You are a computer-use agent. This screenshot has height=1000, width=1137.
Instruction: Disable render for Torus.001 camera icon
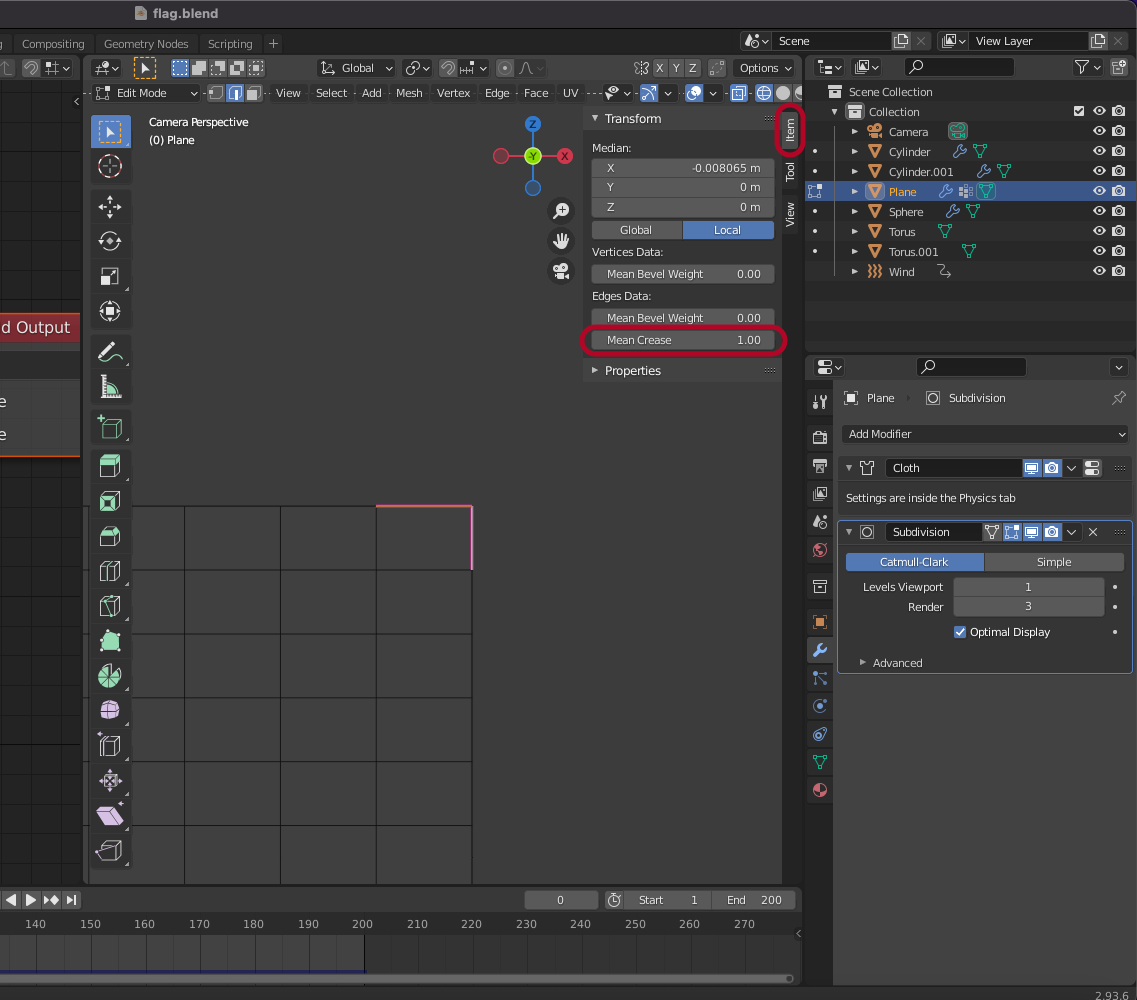click(1119, 251)
